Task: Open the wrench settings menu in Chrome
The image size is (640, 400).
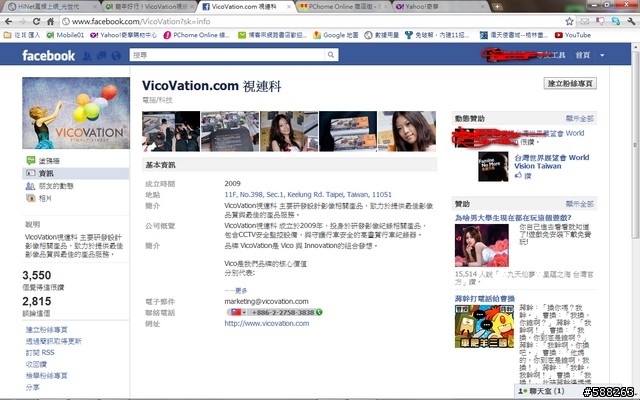Action: point(631,21)
